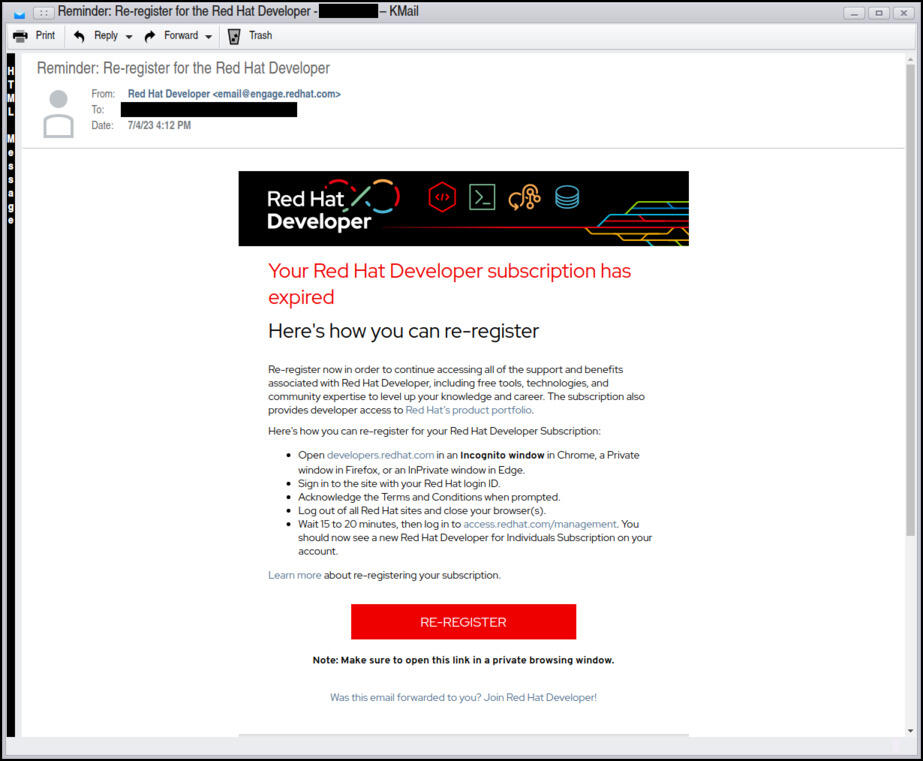Click the Print printer icon
Screen dimensions: 923x761
coord(20,36)
